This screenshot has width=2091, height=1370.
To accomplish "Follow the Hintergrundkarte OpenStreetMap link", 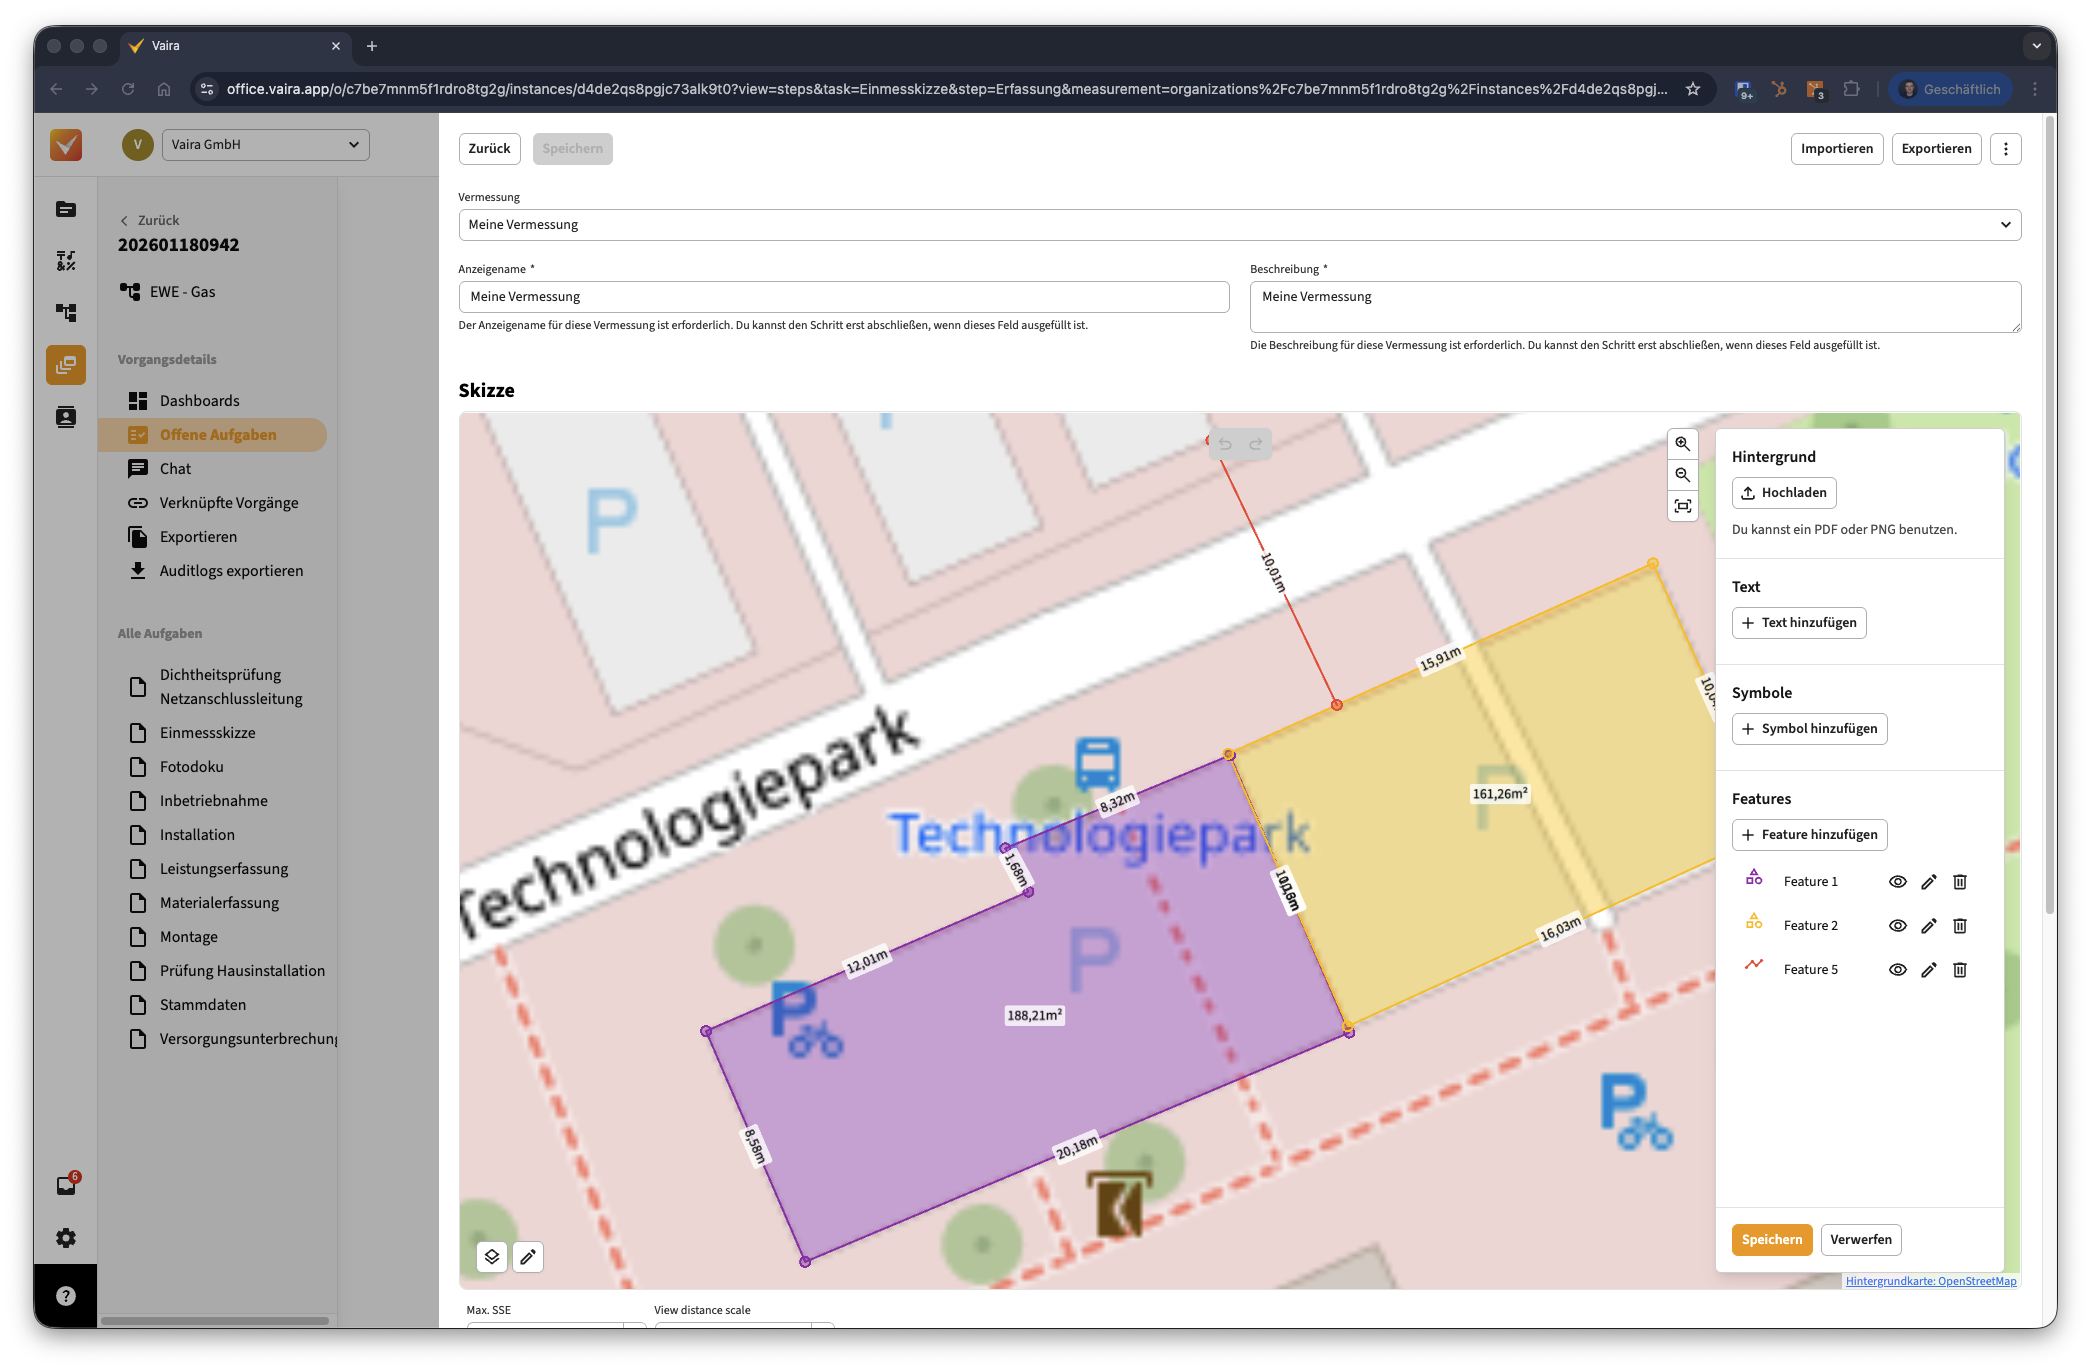I will [1930, 1281].
